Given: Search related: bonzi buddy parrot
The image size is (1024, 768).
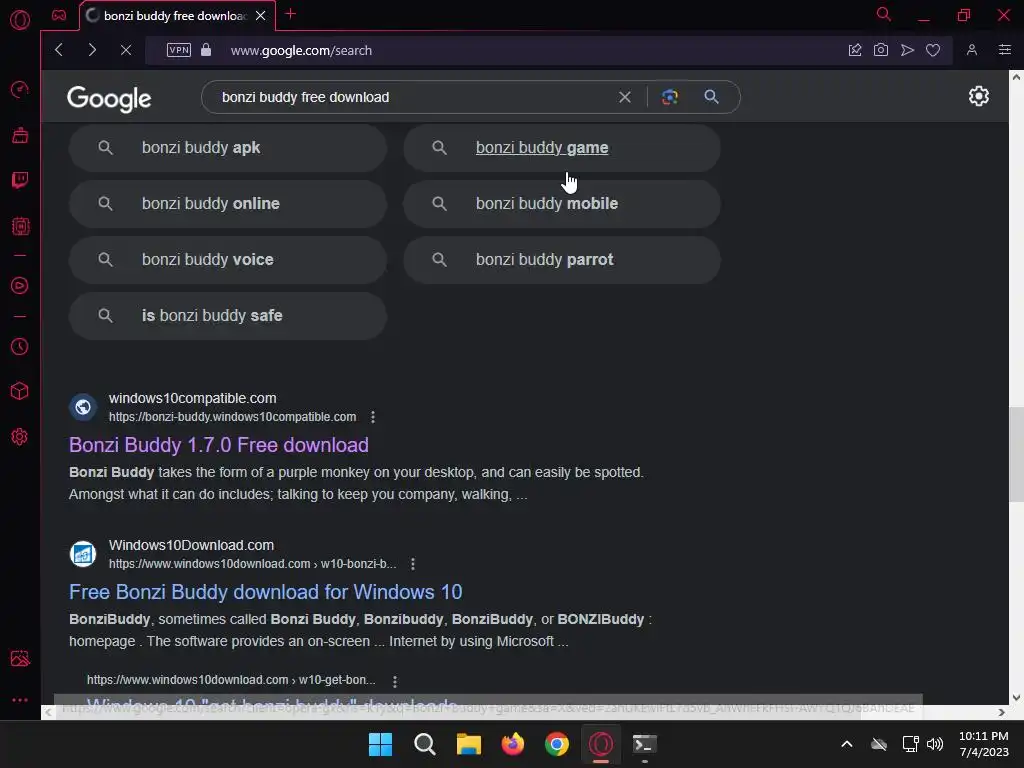Looking at the screenshot, I should pyautogui.click(x=562, y=260).
